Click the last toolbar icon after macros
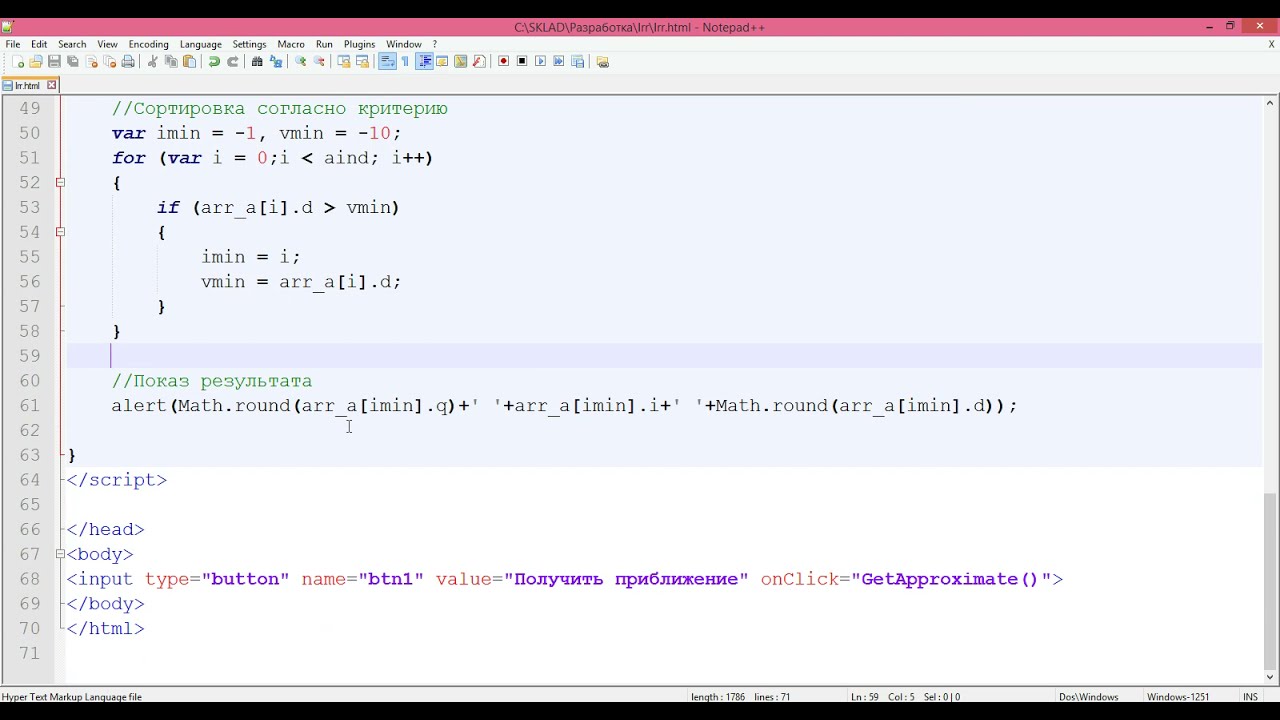The width and height of the screenshot is (1280, 720). click(603, 61)
